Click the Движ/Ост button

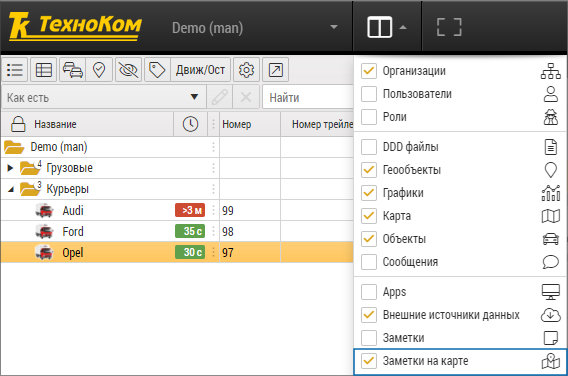[x=200, y=70]
